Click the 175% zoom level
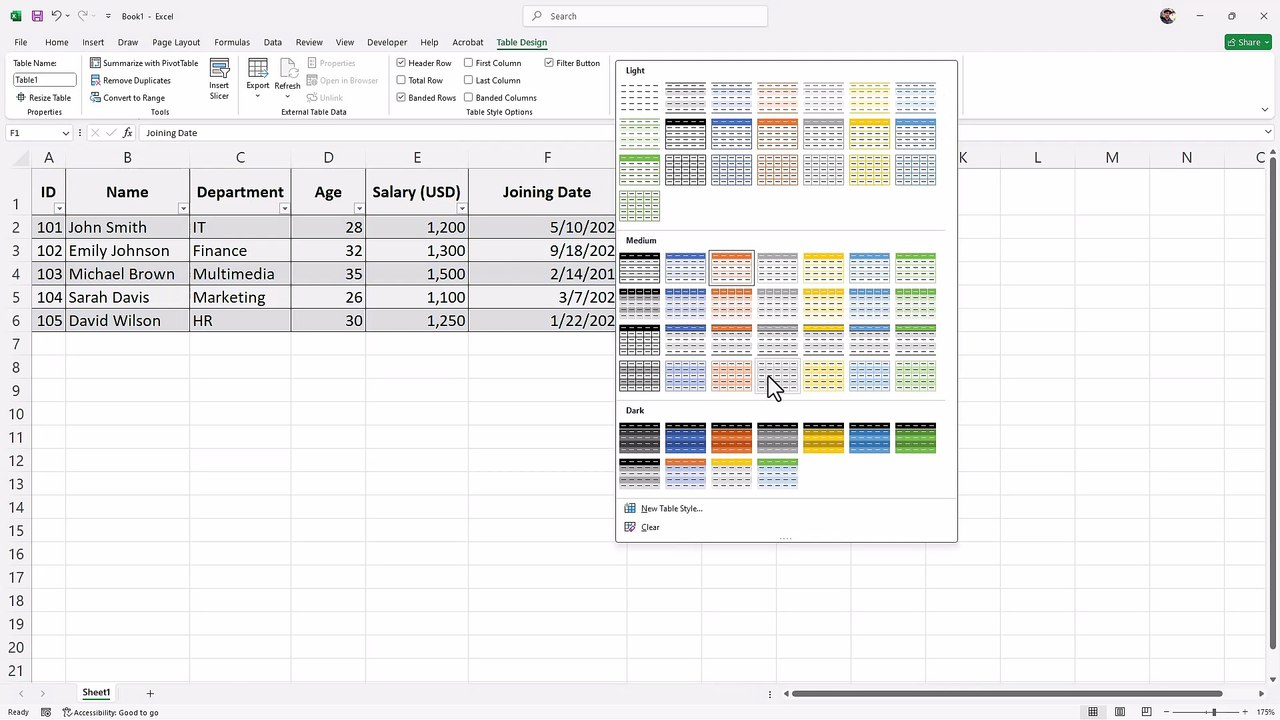 pyautogui.click(x=1267, y=712)
